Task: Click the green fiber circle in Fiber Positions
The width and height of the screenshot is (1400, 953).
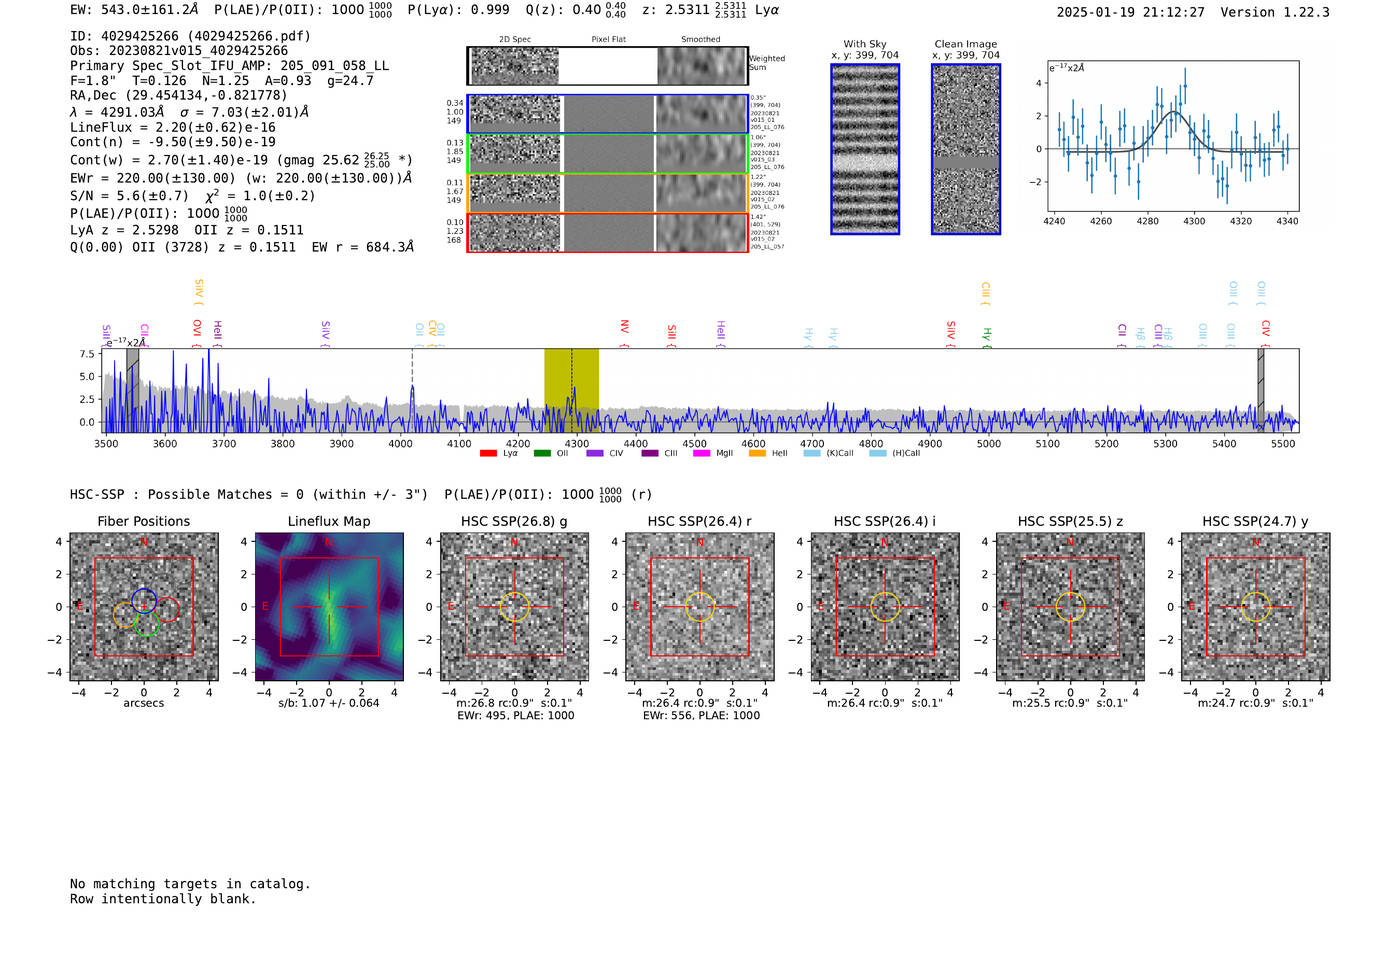Action: (x=147, y=624)
